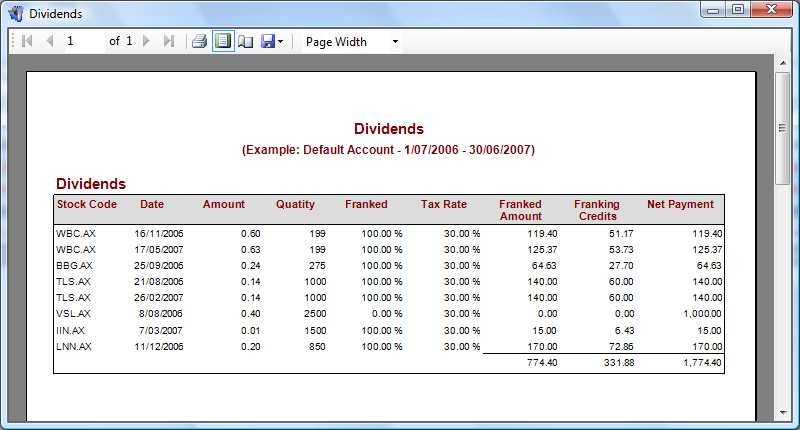Click the Net Payment column header
The height and width of the screenshot is (430, 800).
pos(681,204)
